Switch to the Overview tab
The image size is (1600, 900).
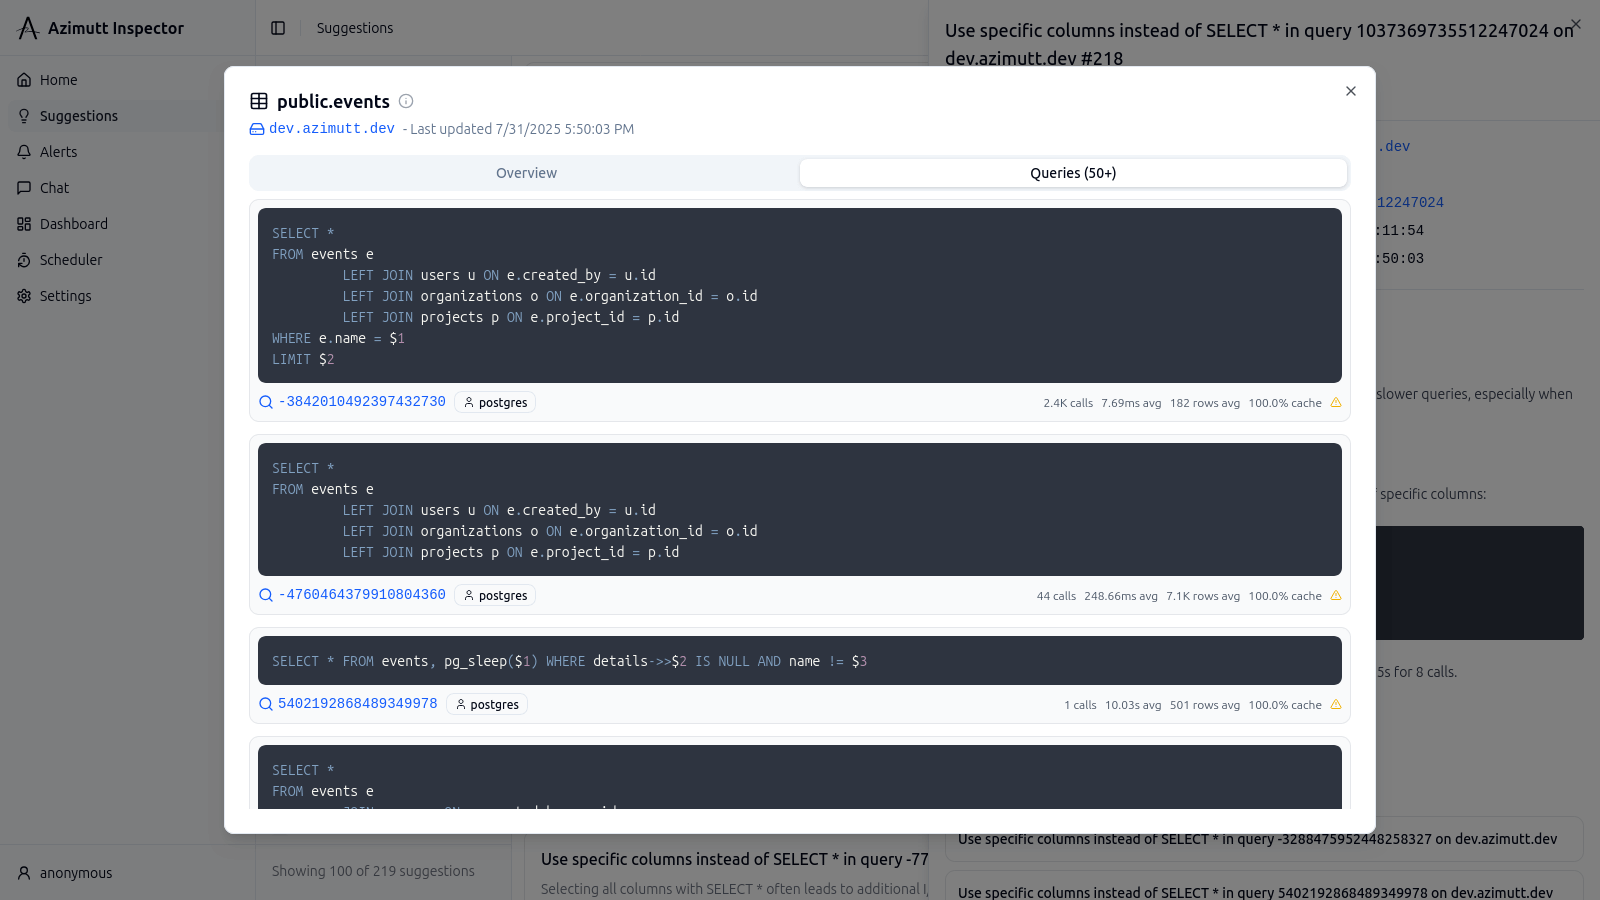coord(526,173)
